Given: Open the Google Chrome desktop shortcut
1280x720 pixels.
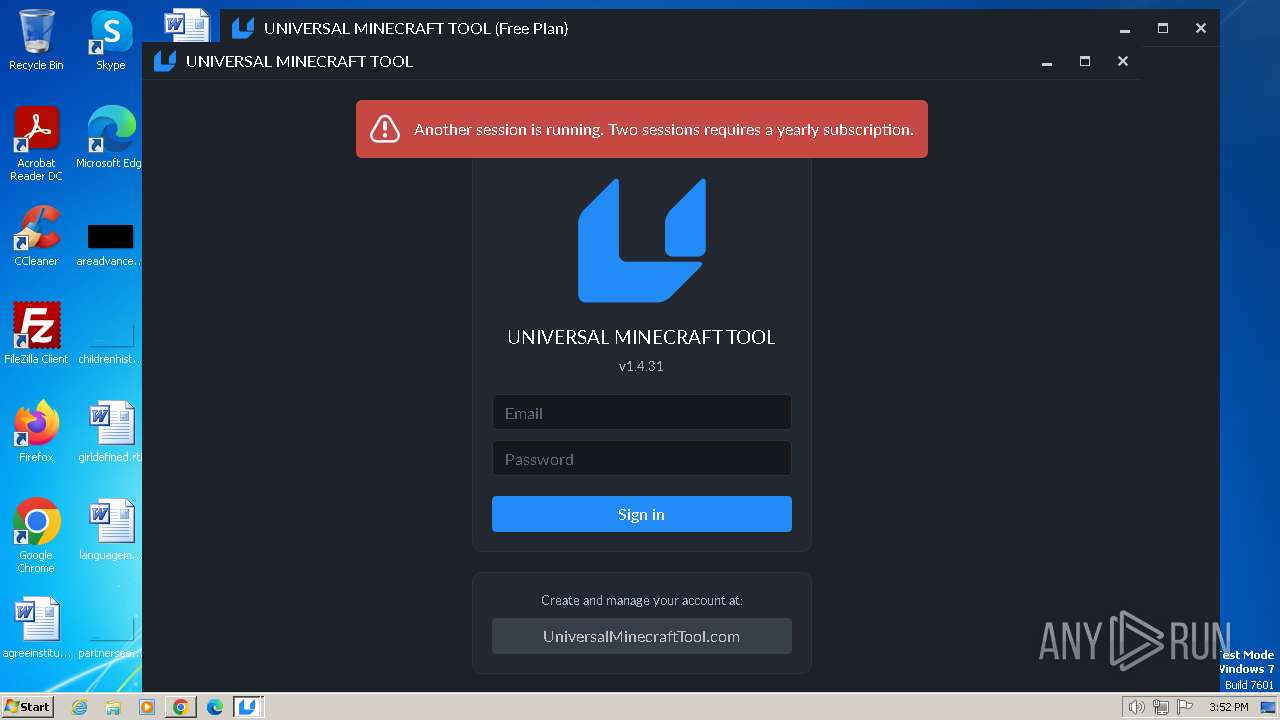Looking at the screenshot, I should 36,536.
